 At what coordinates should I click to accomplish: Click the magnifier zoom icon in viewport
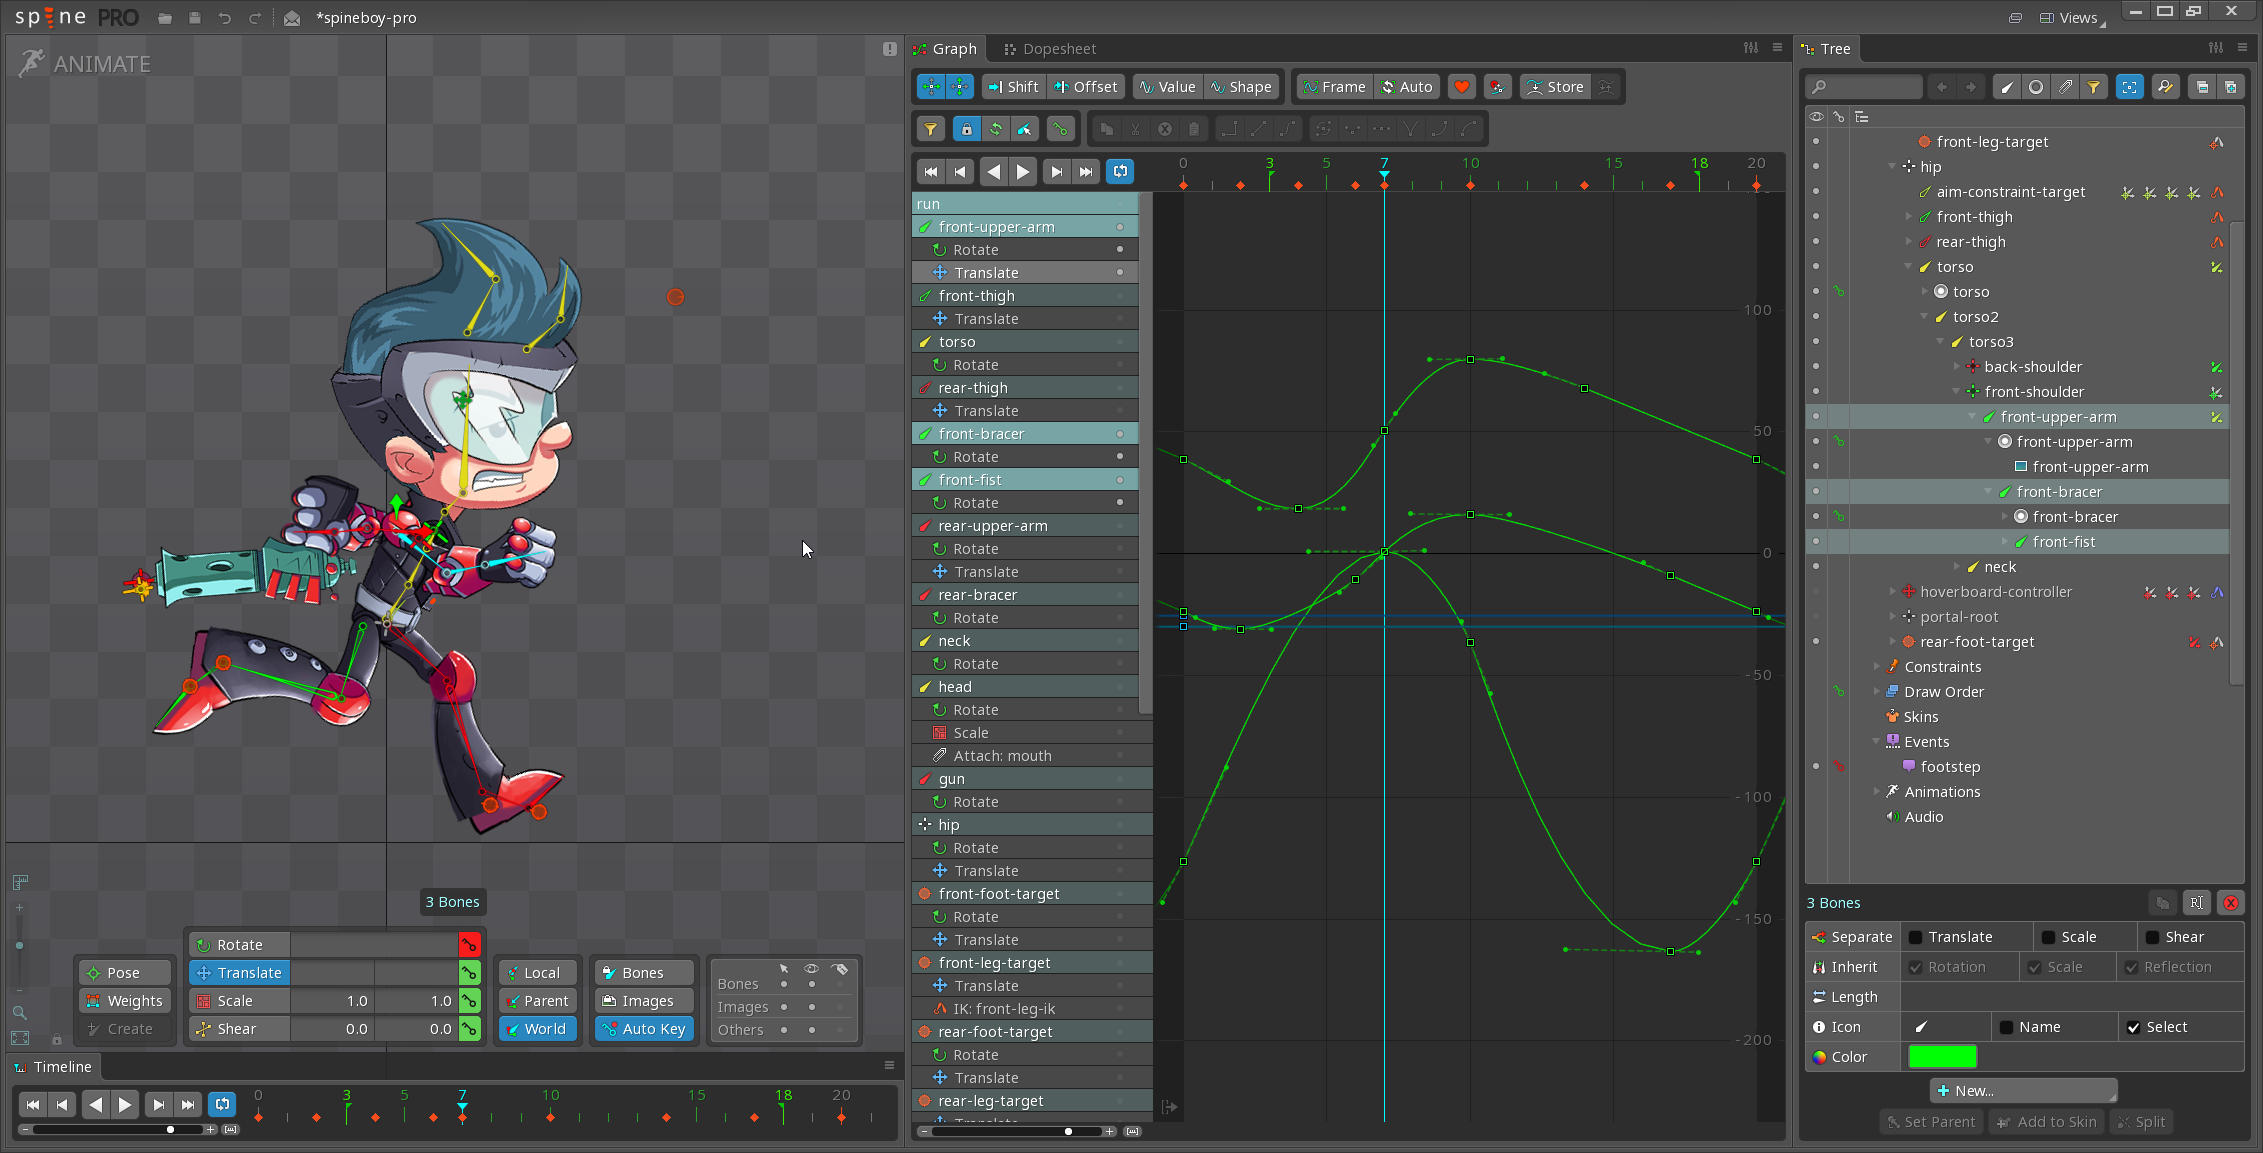point(19,1012)
